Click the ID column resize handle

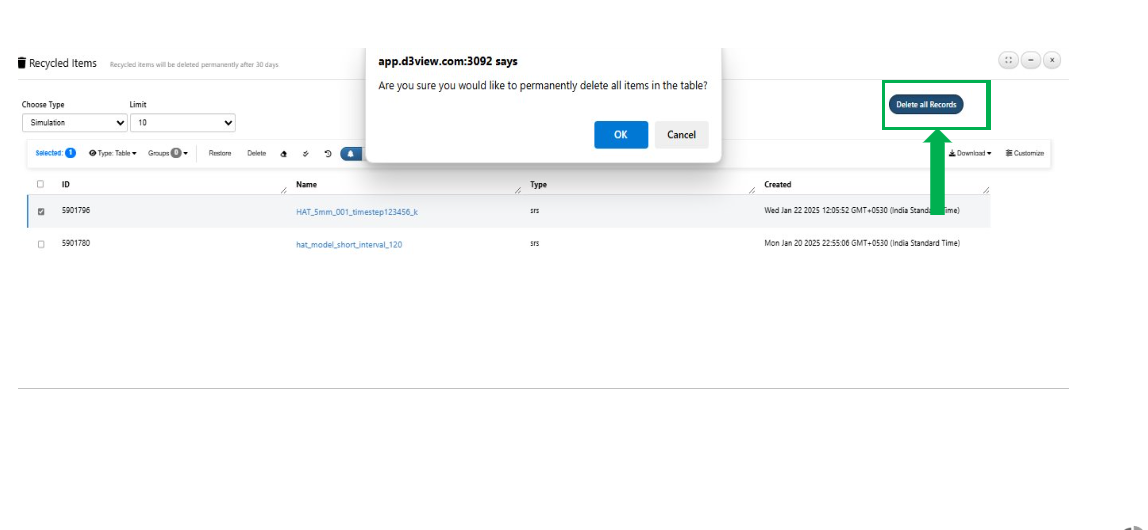click(x=284, y=190)
